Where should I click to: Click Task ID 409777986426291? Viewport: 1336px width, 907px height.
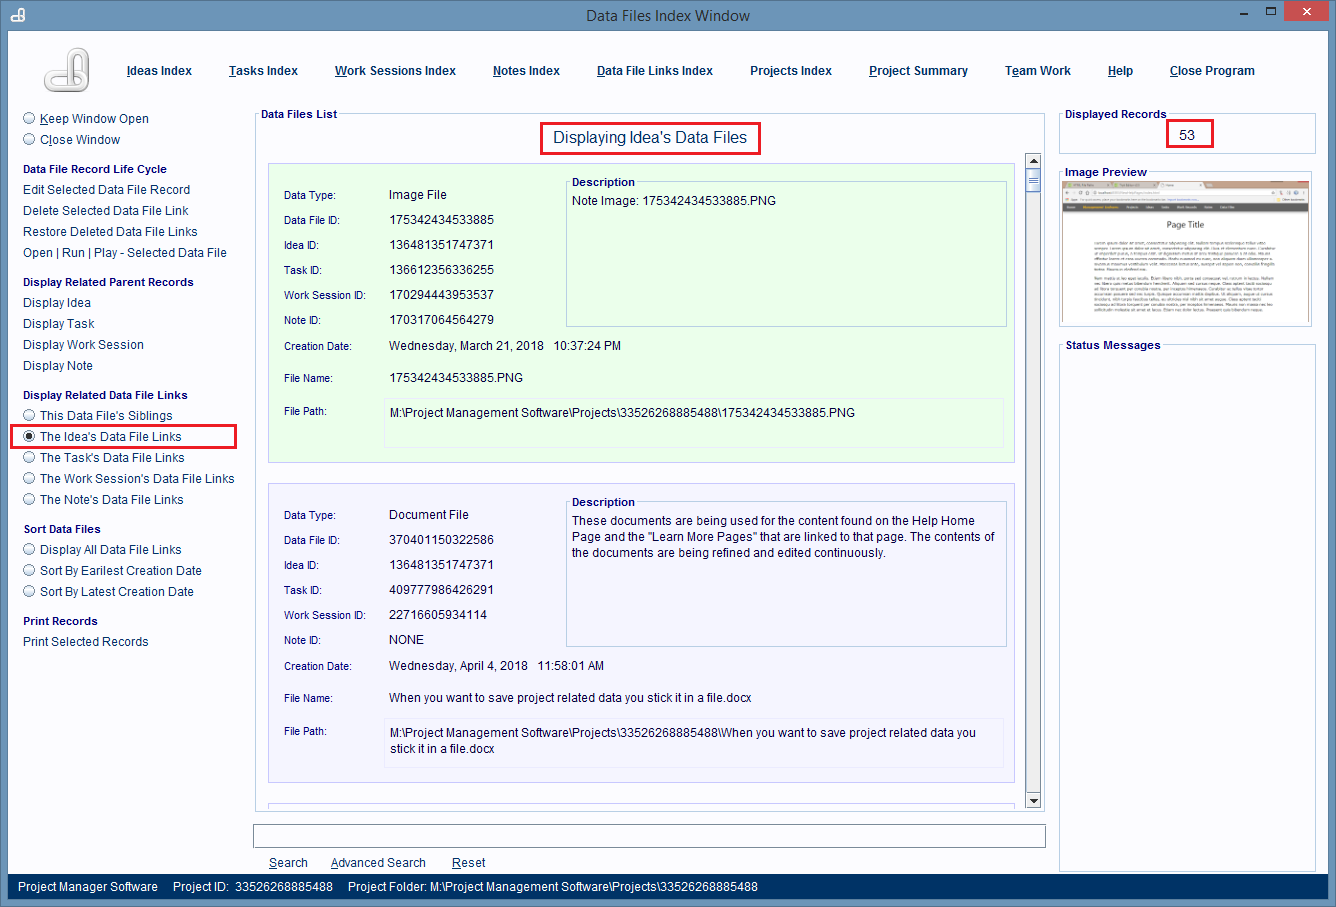point(441,589)
